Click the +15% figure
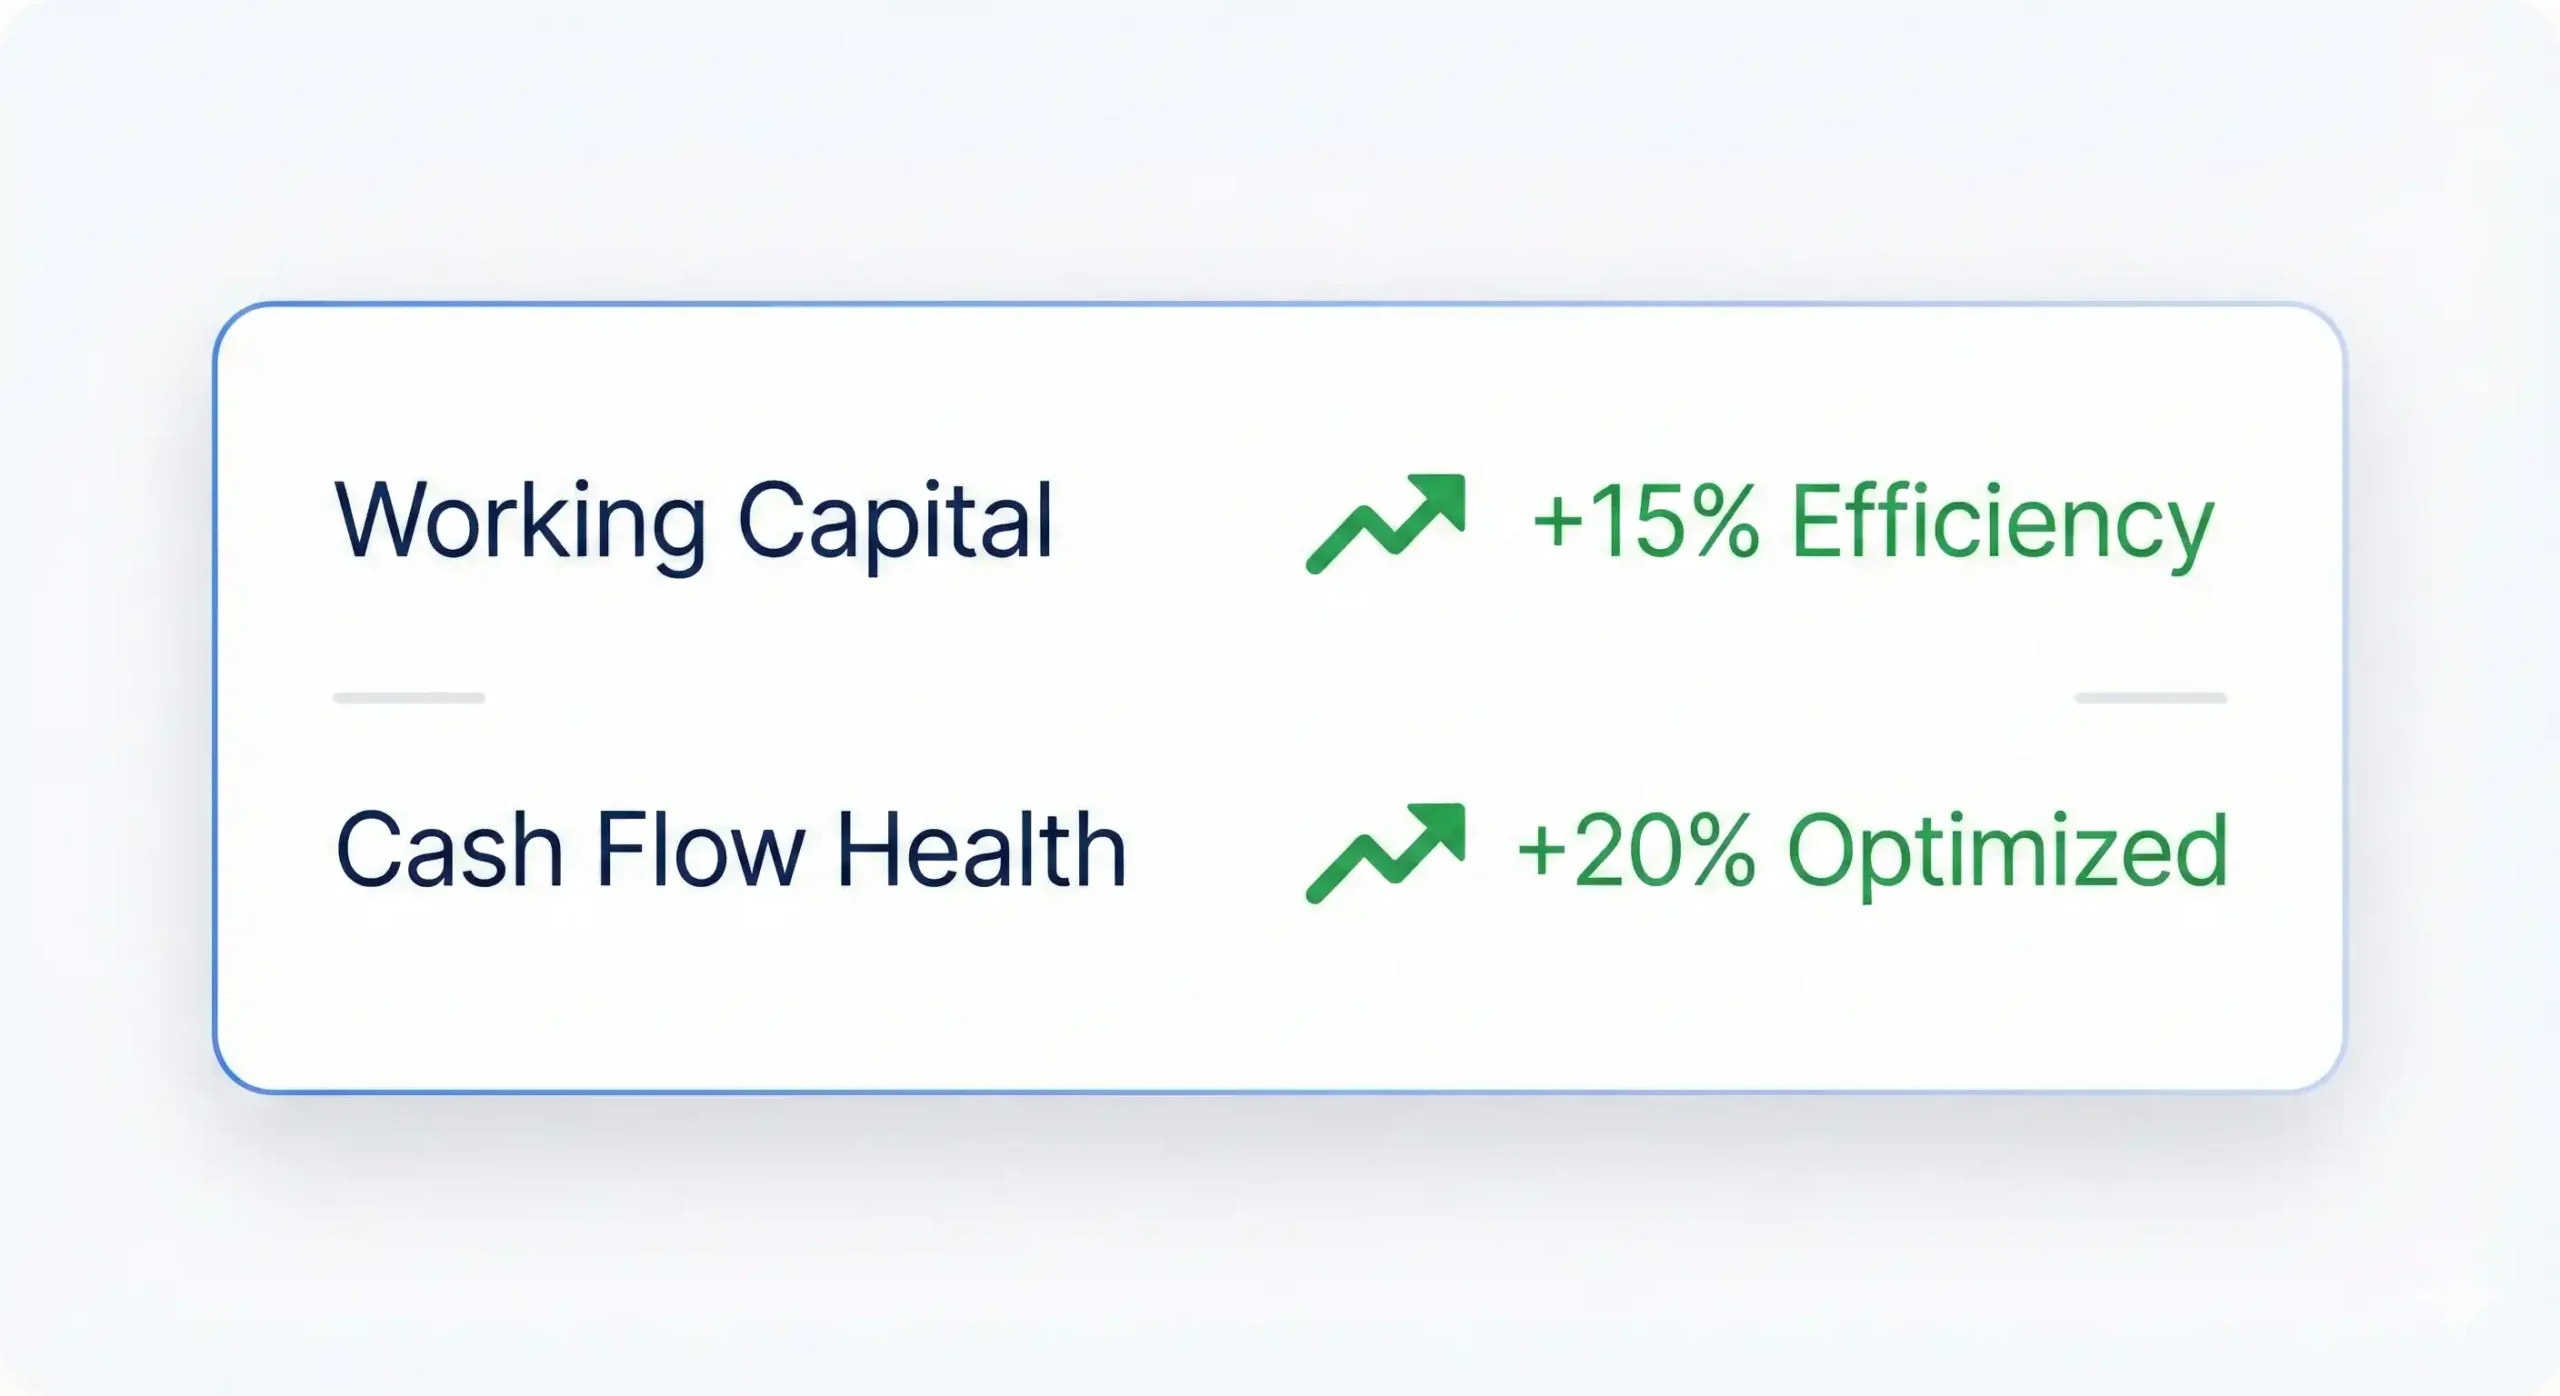This screenshot has height=1396, width=2560. 1646,522
